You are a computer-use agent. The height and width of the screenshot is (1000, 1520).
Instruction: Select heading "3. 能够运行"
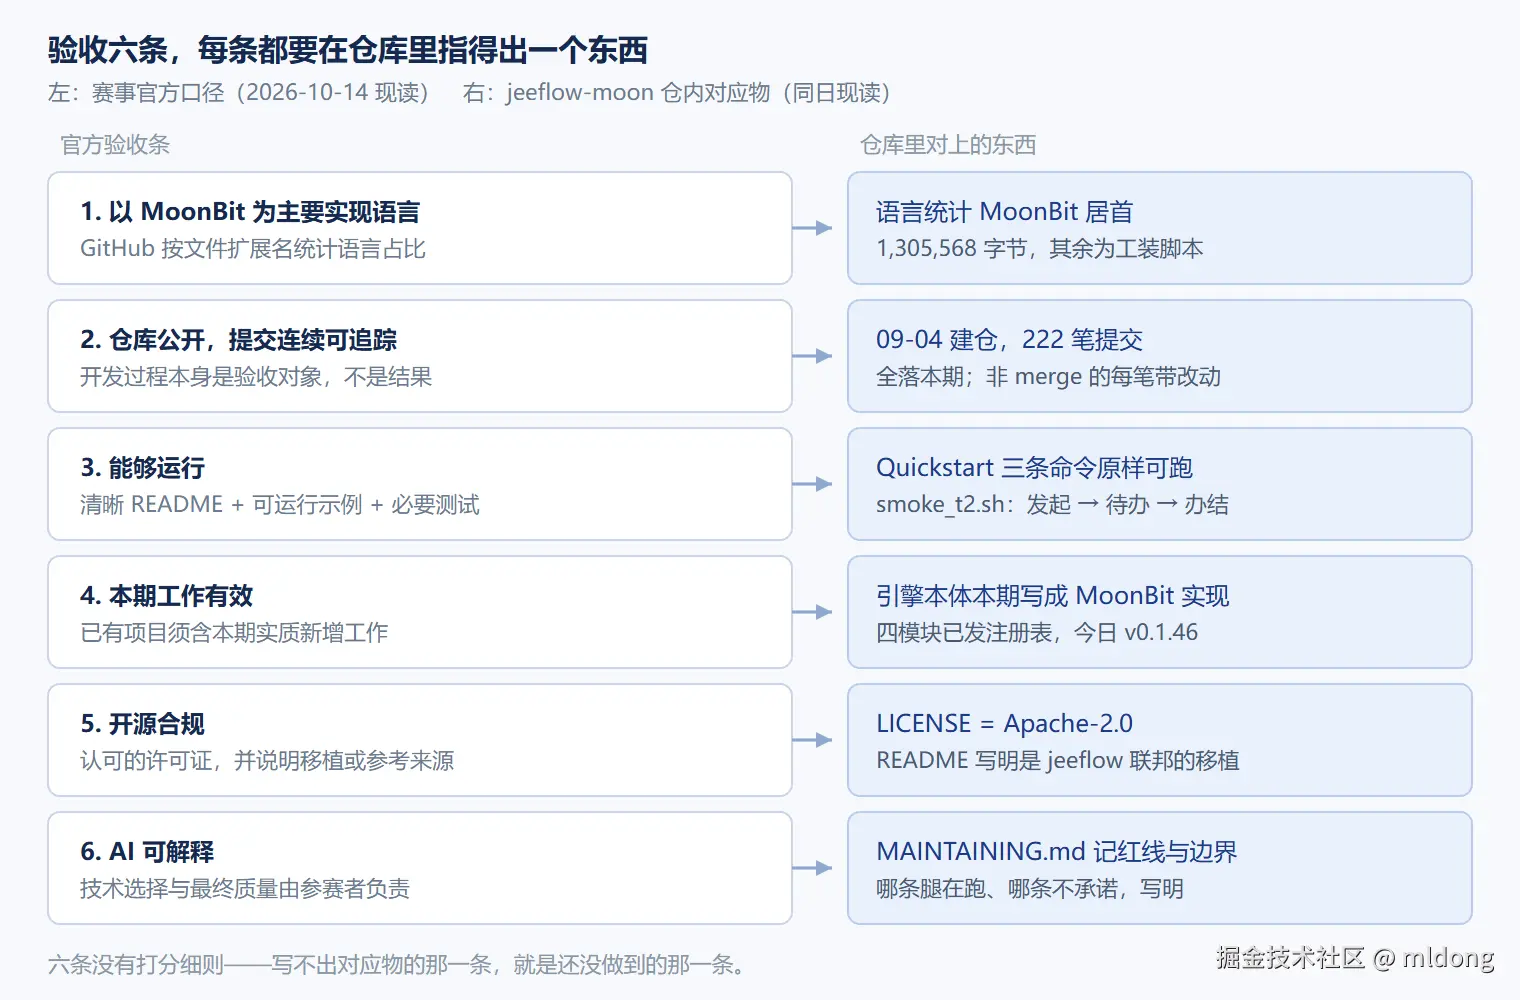click(x=143, y=468)
